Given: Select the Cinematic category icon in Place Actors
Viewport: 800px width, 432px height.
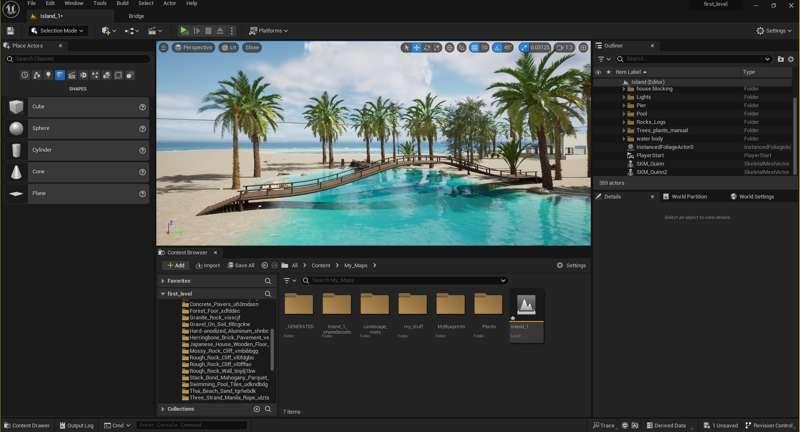Looking at the screenshot, I should pyautogui.click(x=72, y=75).
